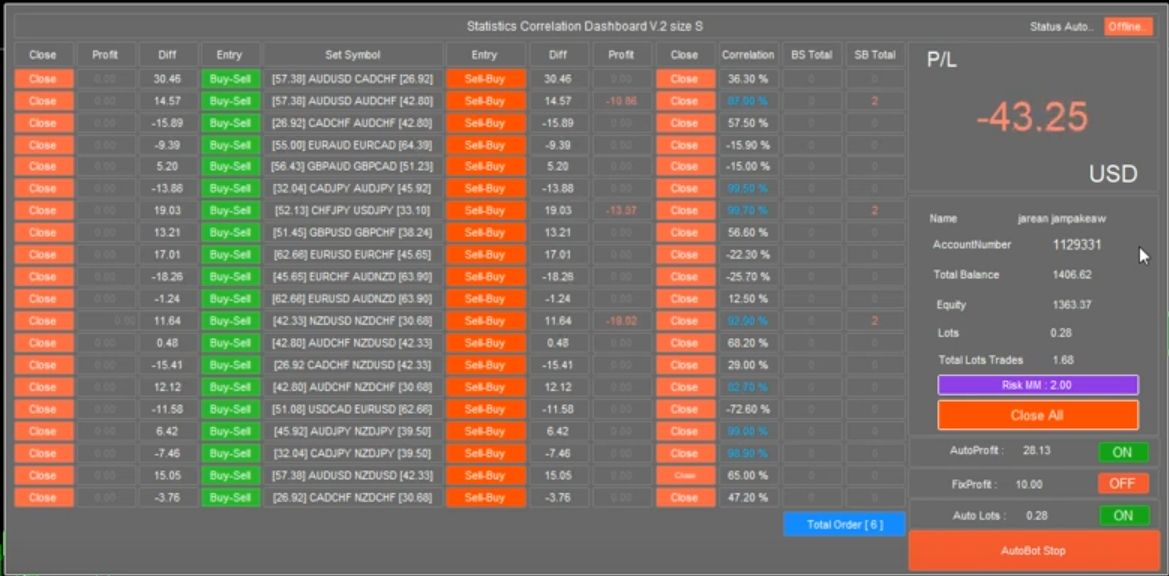Toggle the FixProfit OFF switch
The height and width of the screenshot is (576, 1169).
(x=1124, y=484)
